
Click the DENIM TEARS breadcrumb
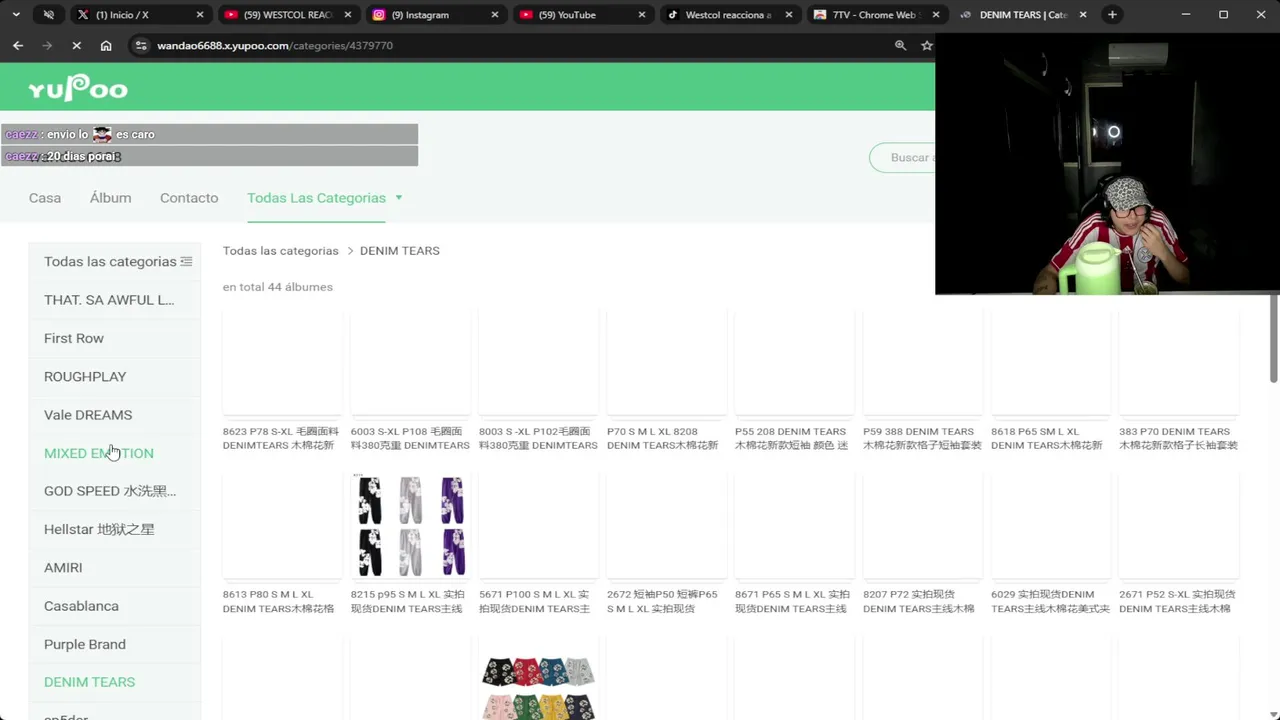(x=400, y=251)
